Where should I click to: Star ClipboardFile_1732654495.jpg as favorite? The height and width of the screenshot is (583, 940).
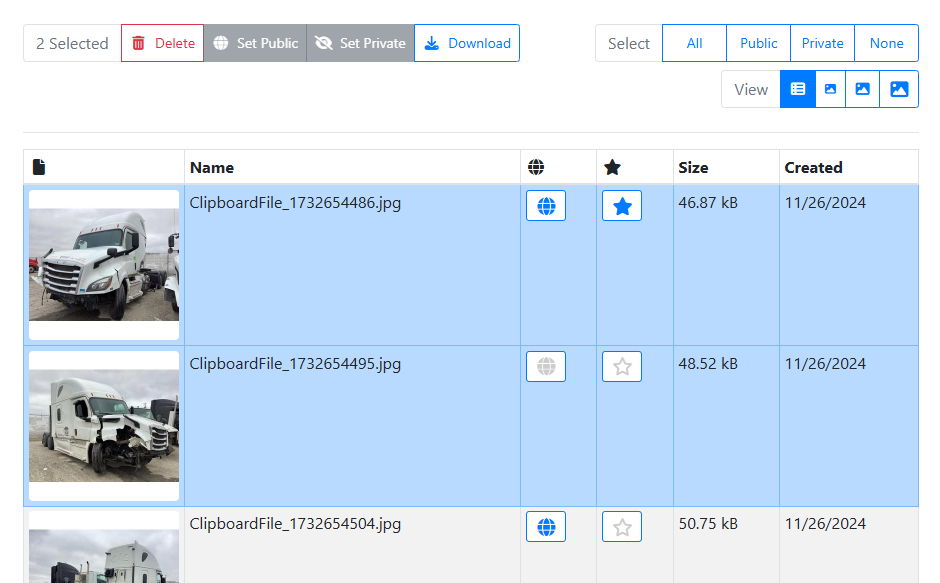(622, 367)
